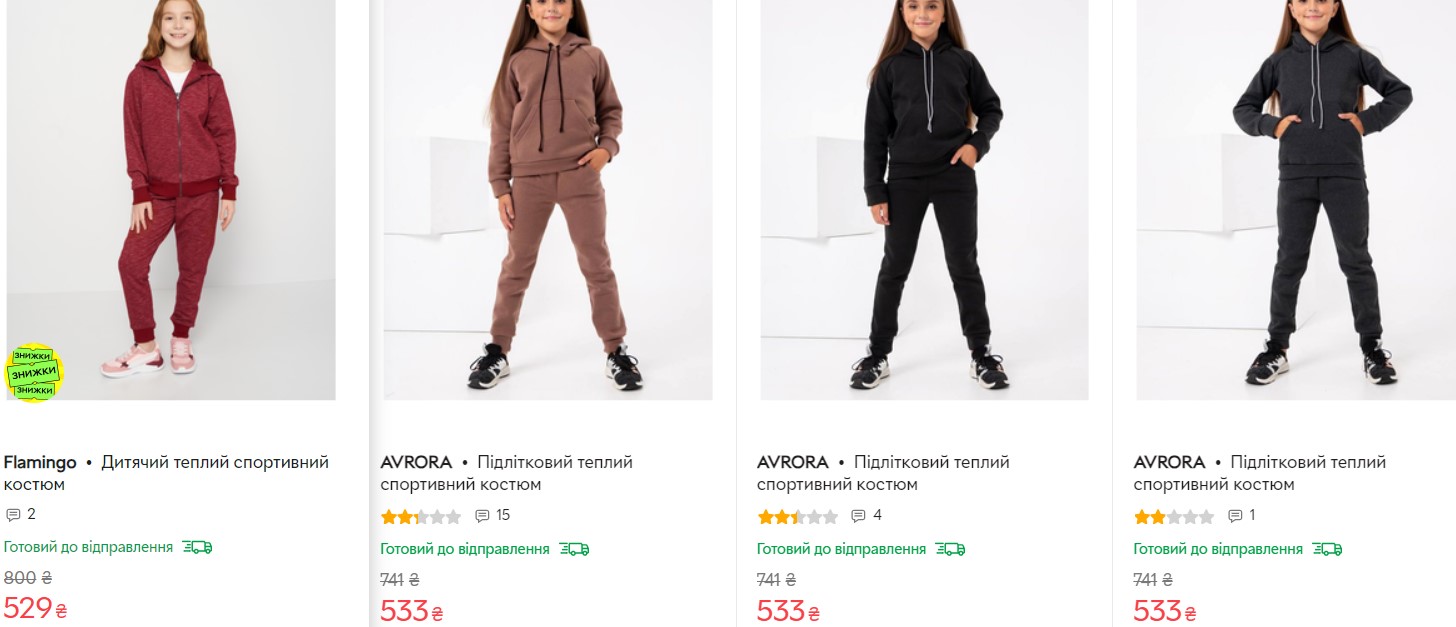
Task: Click the delivery truck icon under the dark gray suit
Action: coord(1327,549)
